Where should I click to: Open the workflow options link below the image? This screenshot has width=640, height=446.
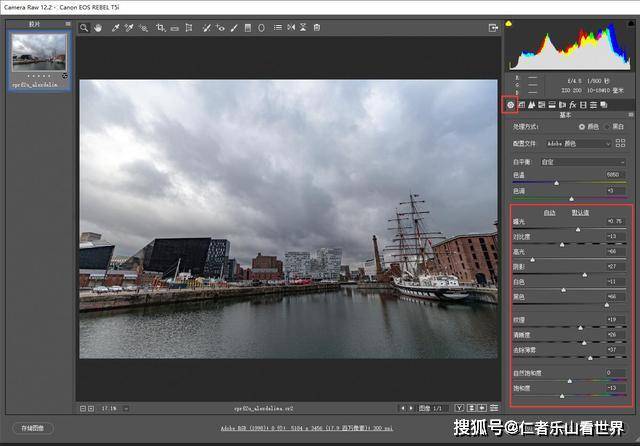pyautogui.click(x=307, y=428)
